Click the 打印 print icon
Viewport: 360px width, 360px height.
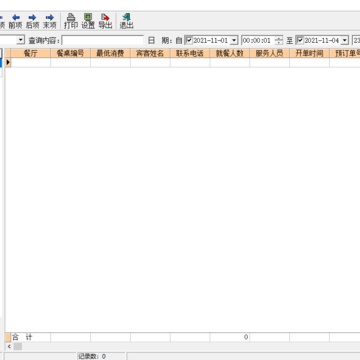click(x=71, y=21)
